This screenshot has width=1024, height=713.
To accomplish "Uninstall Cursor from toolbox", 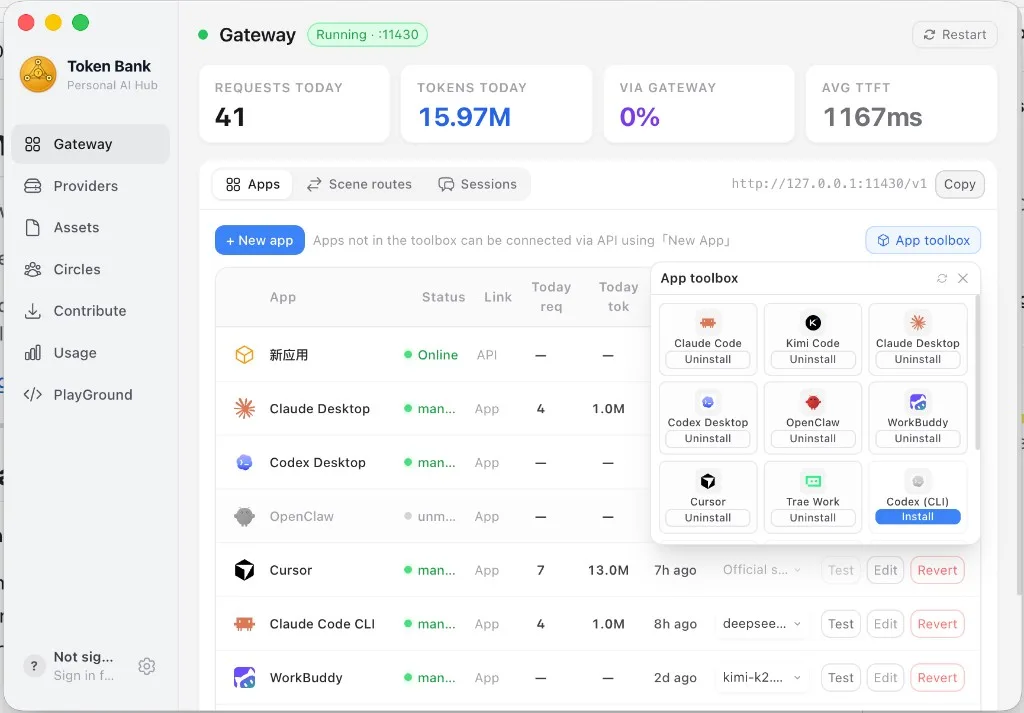I will (x=708, y=517).
